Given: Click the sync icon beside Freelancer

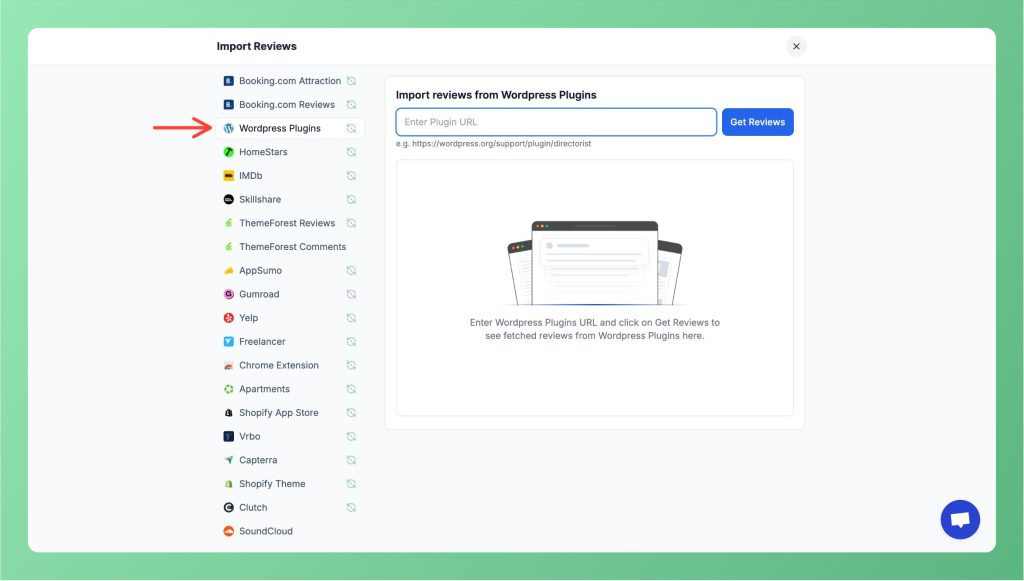Looking at the screenshot, I should 351,341.
